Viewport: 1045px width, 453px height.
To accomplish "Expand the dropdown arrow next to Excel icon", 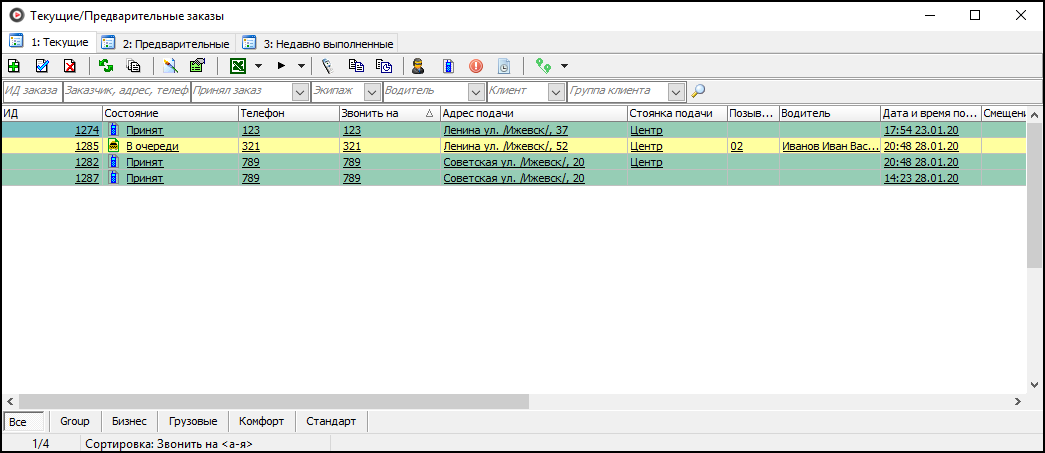I will pos(258,66).
